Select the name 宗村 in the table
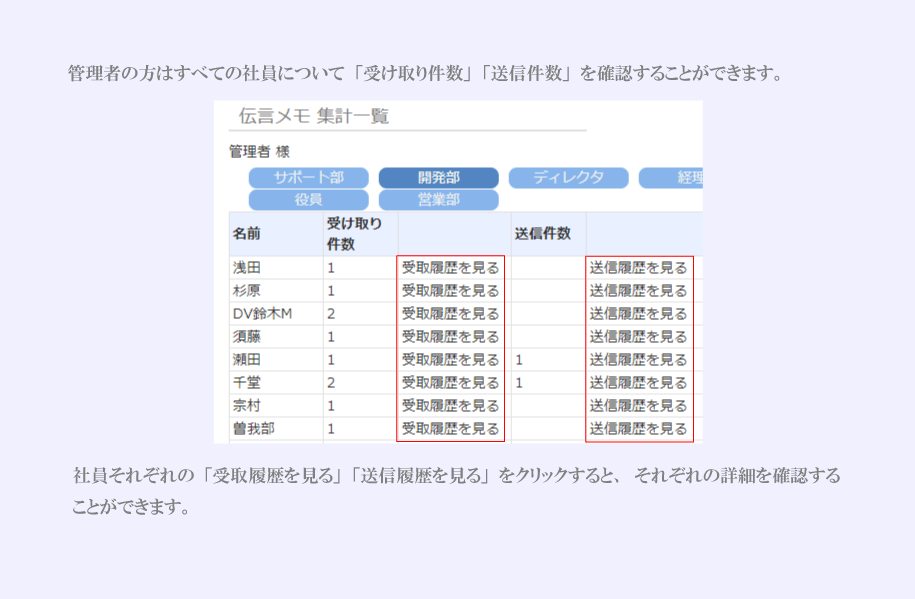Image resolution: width=915 pixels, height=599 pixels. 247,406
